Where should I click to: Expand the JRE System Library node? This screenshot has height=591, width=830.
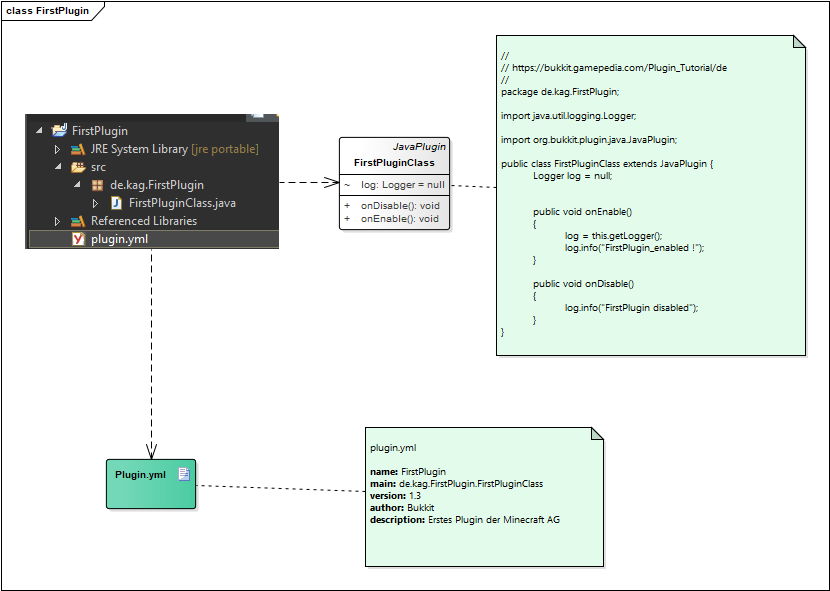[x=57, y=149]
